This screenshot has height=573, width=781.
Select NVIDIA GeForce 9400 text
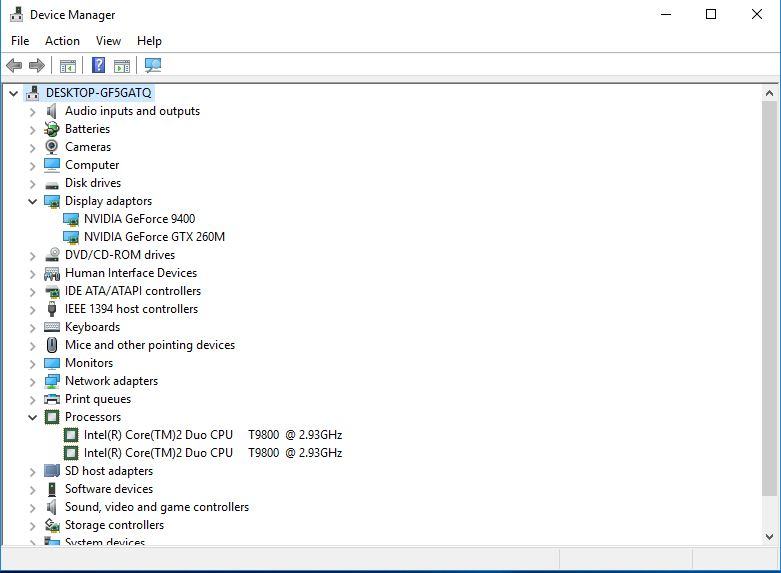click(x=139, y=219)
